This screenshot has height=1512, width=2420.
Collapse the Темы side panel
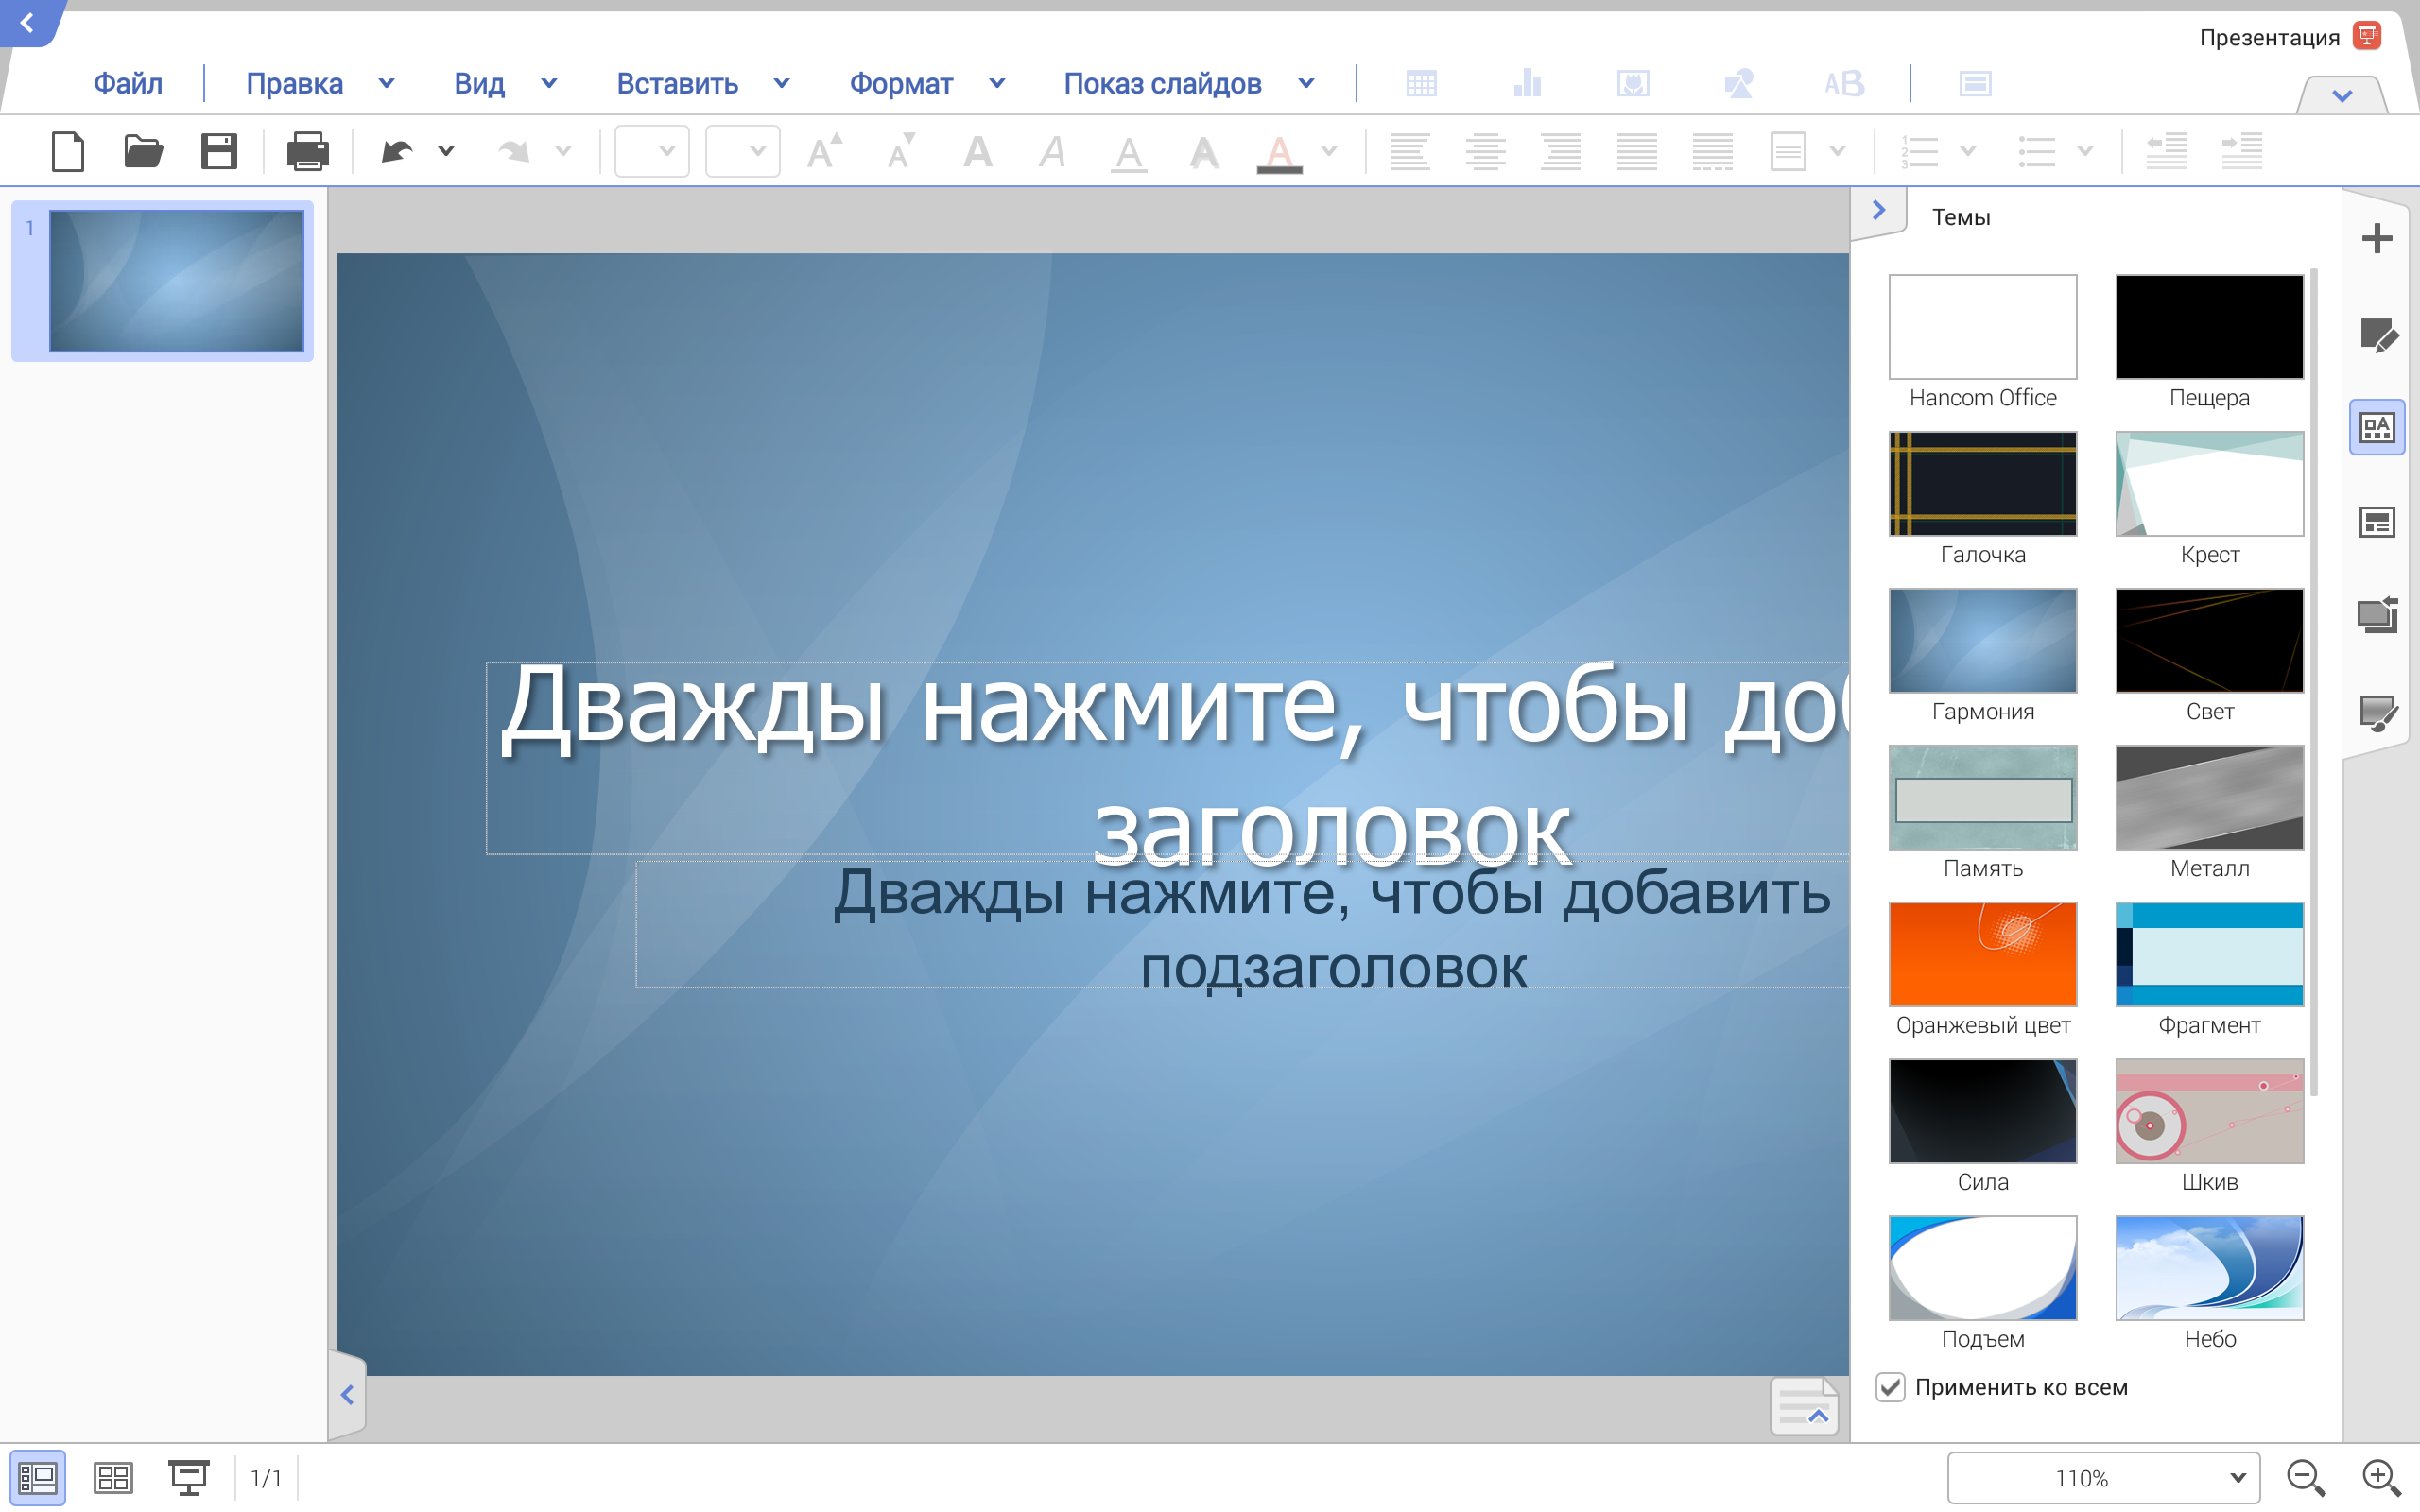pos(1878,210)
